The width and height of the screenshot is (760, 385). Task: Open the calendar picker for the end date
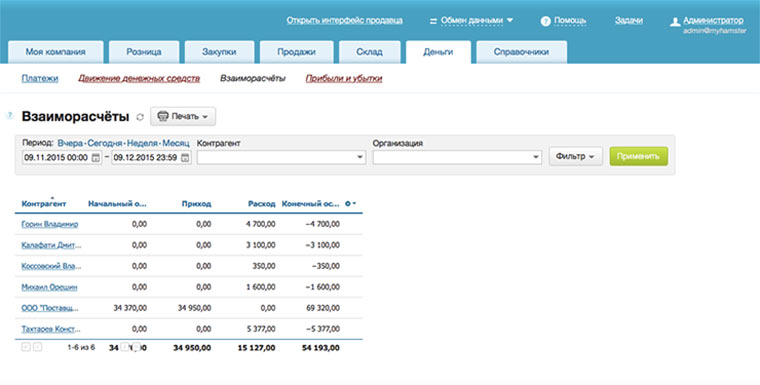[x=185, y=158]
